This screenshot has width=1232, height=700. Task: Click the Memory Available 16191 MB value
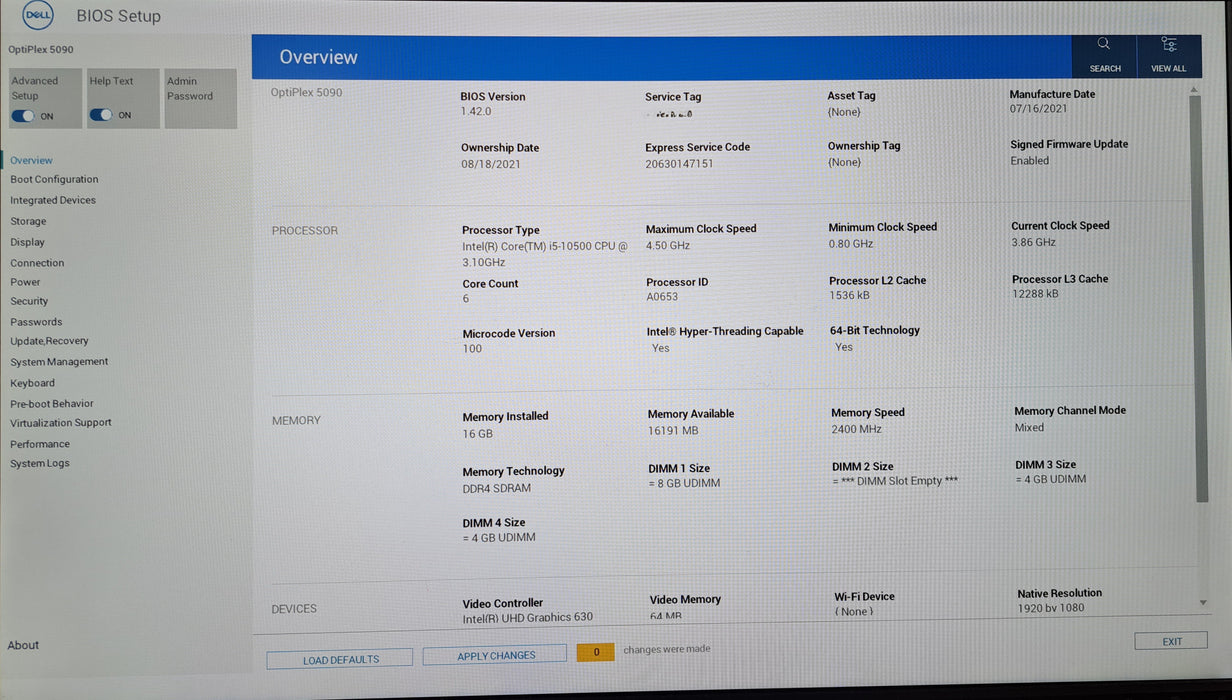point(673,431)
